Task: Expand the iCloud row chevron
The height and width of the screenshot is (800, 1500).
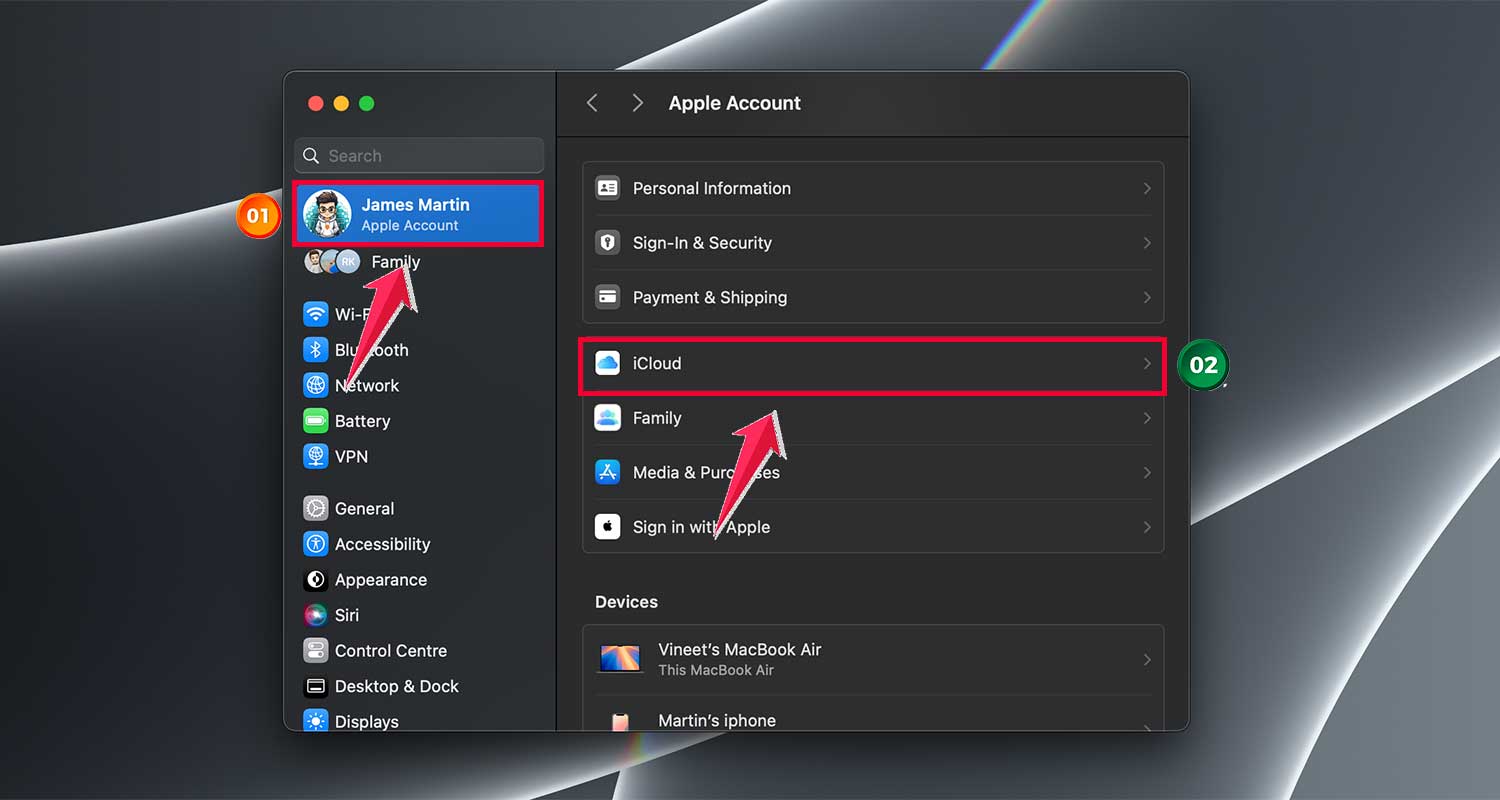Action: pos(1147,364)
